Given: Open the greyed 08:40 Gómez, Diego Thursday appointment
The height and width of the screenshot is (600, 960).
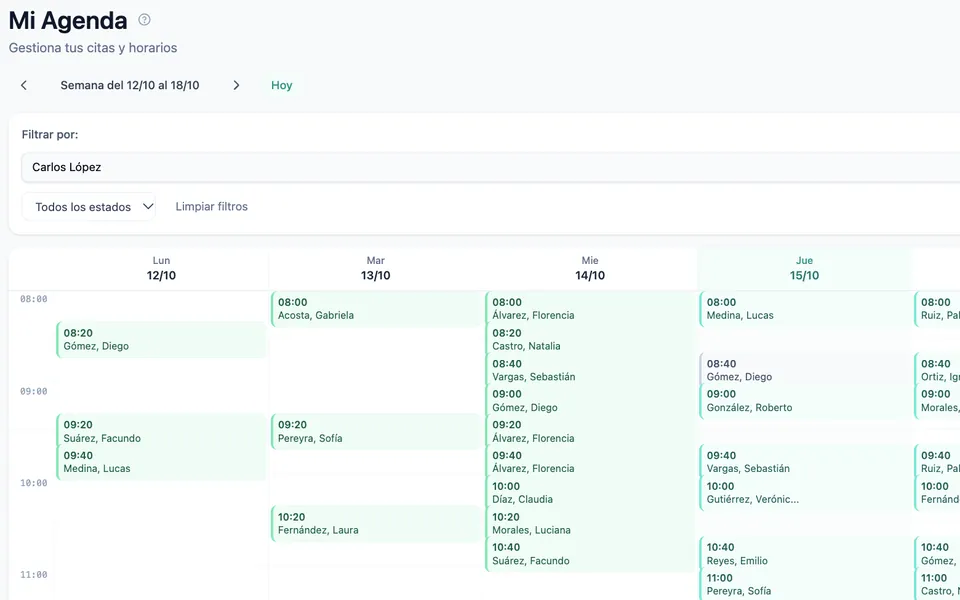Looking at the screenshot, I should pyautogui.click(x=804, y=370).
